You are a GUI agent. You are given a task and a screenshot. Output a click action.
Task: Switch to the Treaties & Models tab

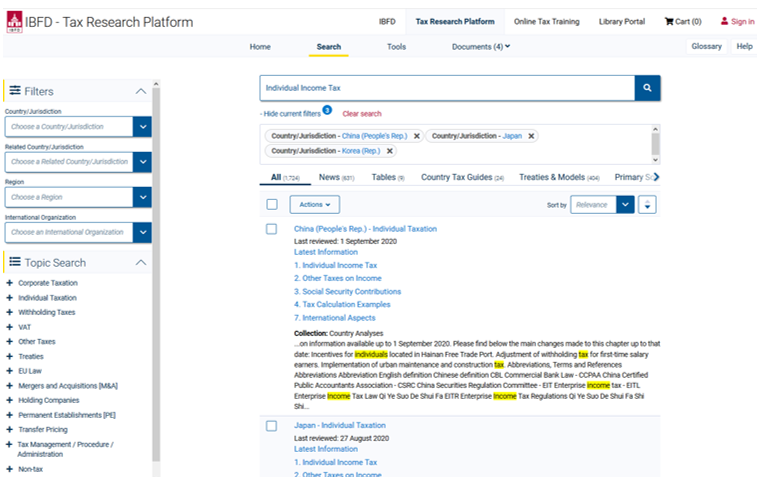[x=559, y=177]
